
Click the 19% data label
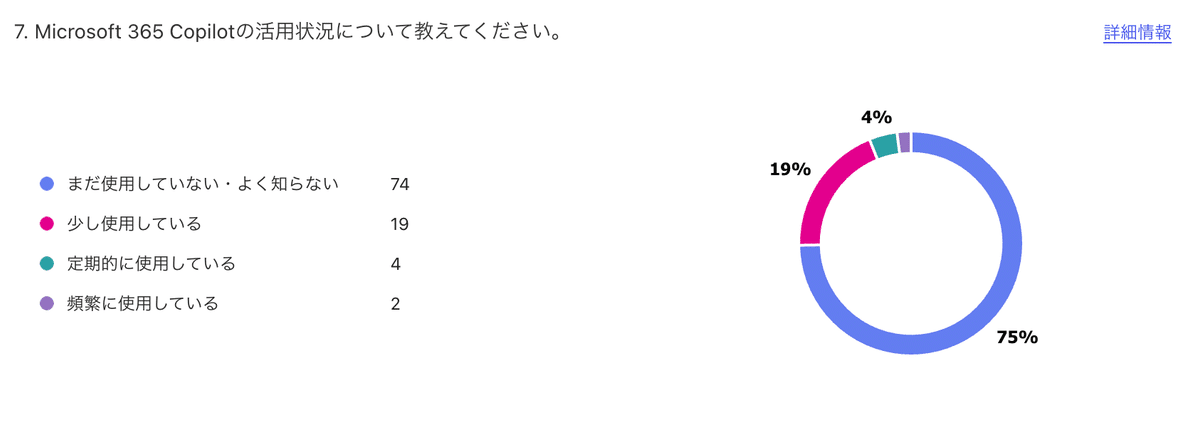point(789,169)
